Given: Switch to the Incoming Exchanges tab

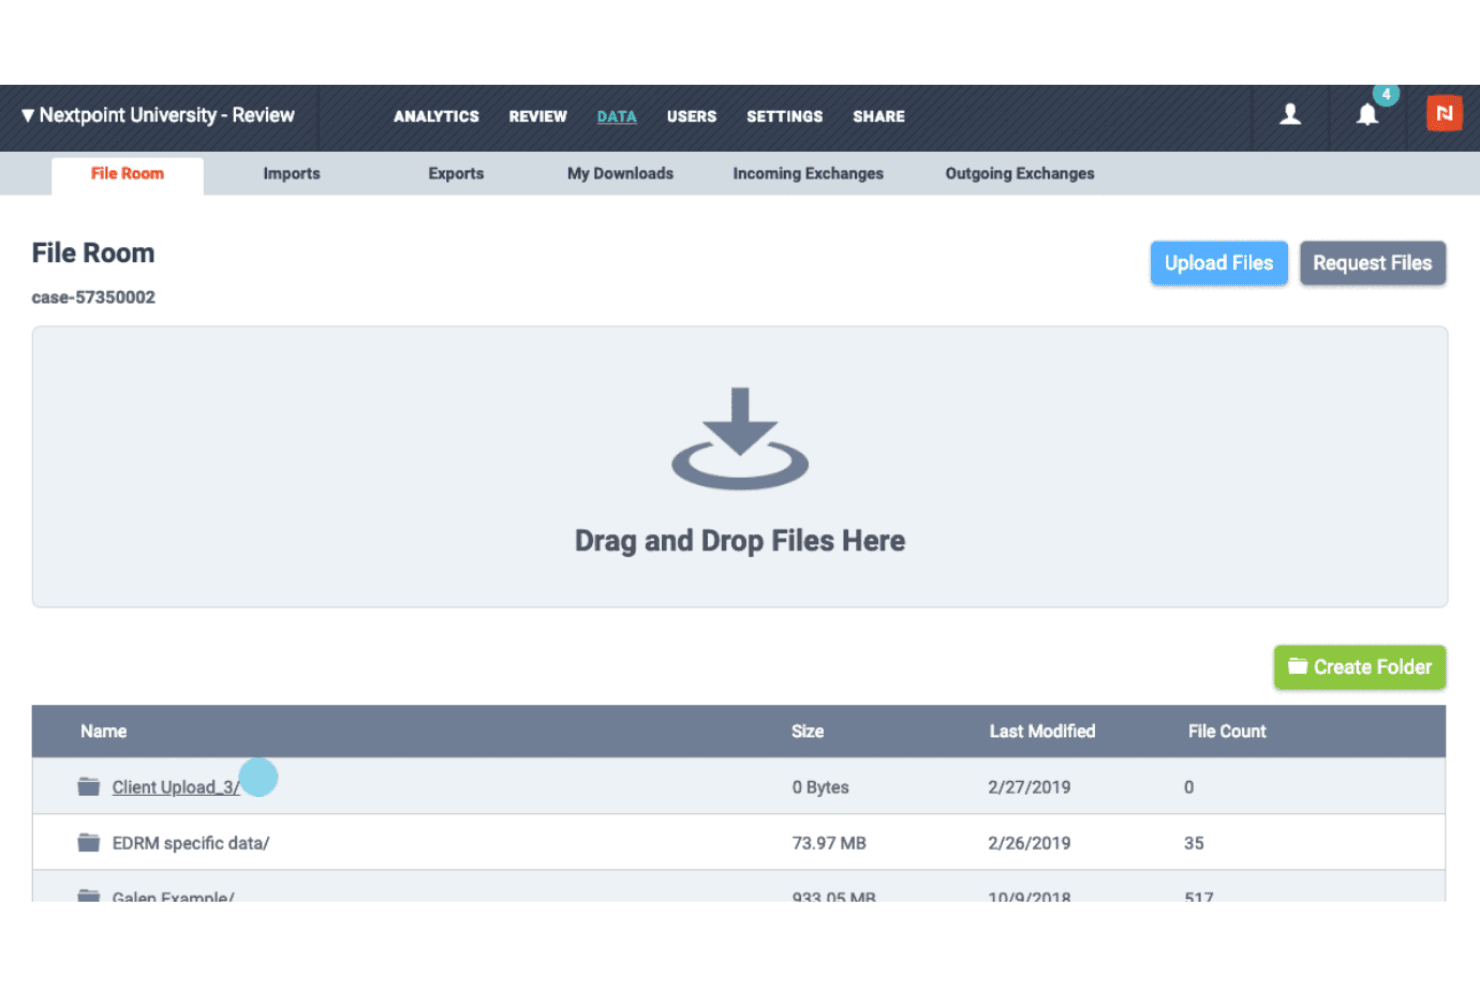Looking at the screenshot, I should tap(808, 174).
